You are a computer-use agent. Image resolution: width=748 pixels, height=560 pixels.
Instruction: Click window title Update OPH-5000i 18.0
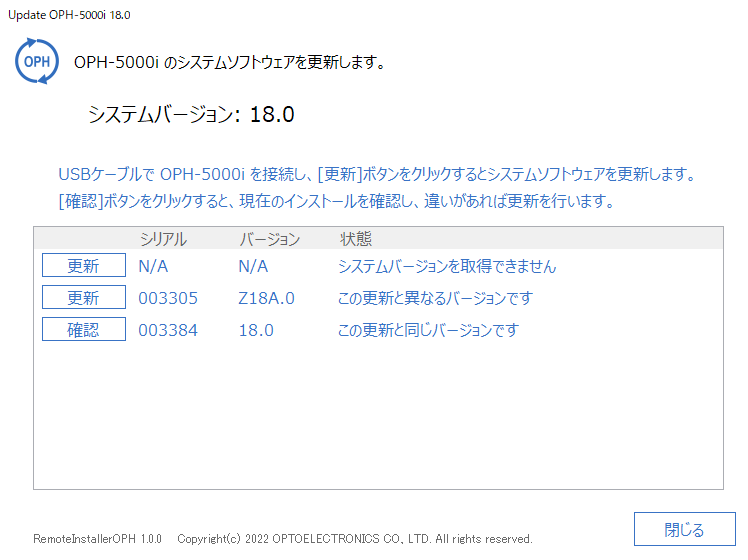[69, 15]
